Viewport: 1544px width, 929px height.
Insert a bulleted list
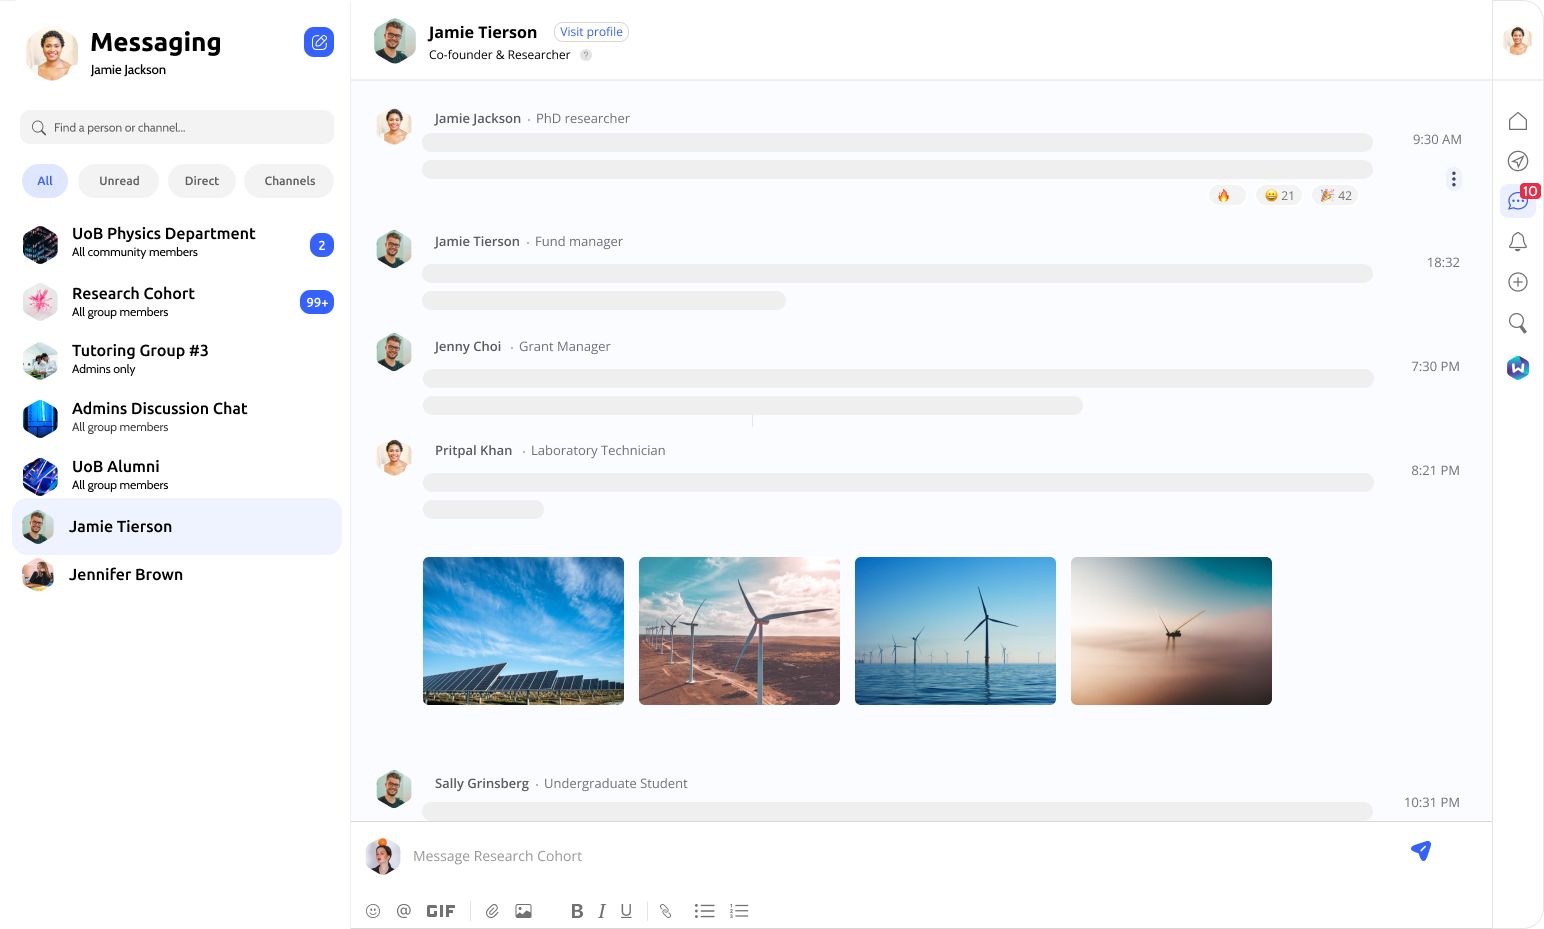705,911
